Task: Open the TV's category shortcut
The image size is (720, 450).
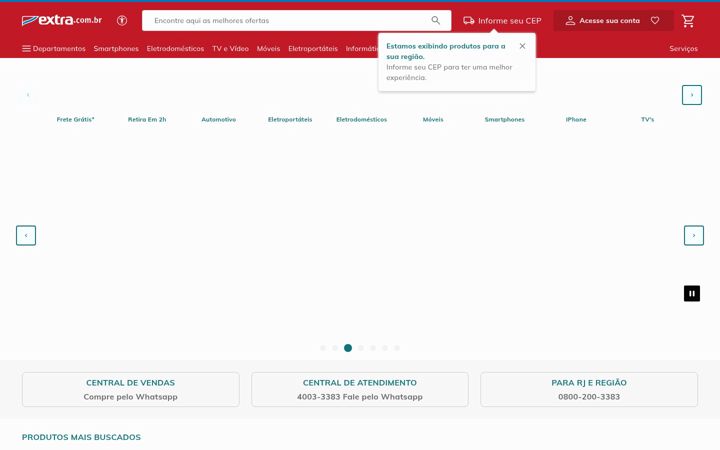Action: pyautogui.click(x=647, y=119)
